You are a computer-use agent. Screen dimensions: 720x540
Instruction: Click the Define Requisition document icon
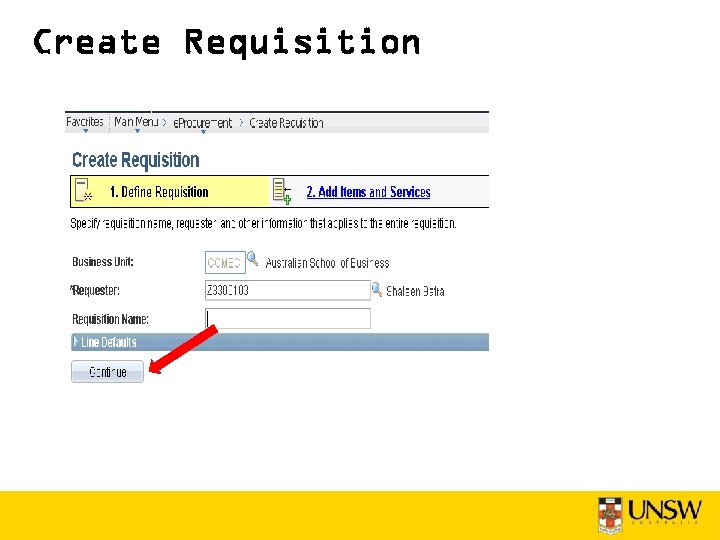84,190
